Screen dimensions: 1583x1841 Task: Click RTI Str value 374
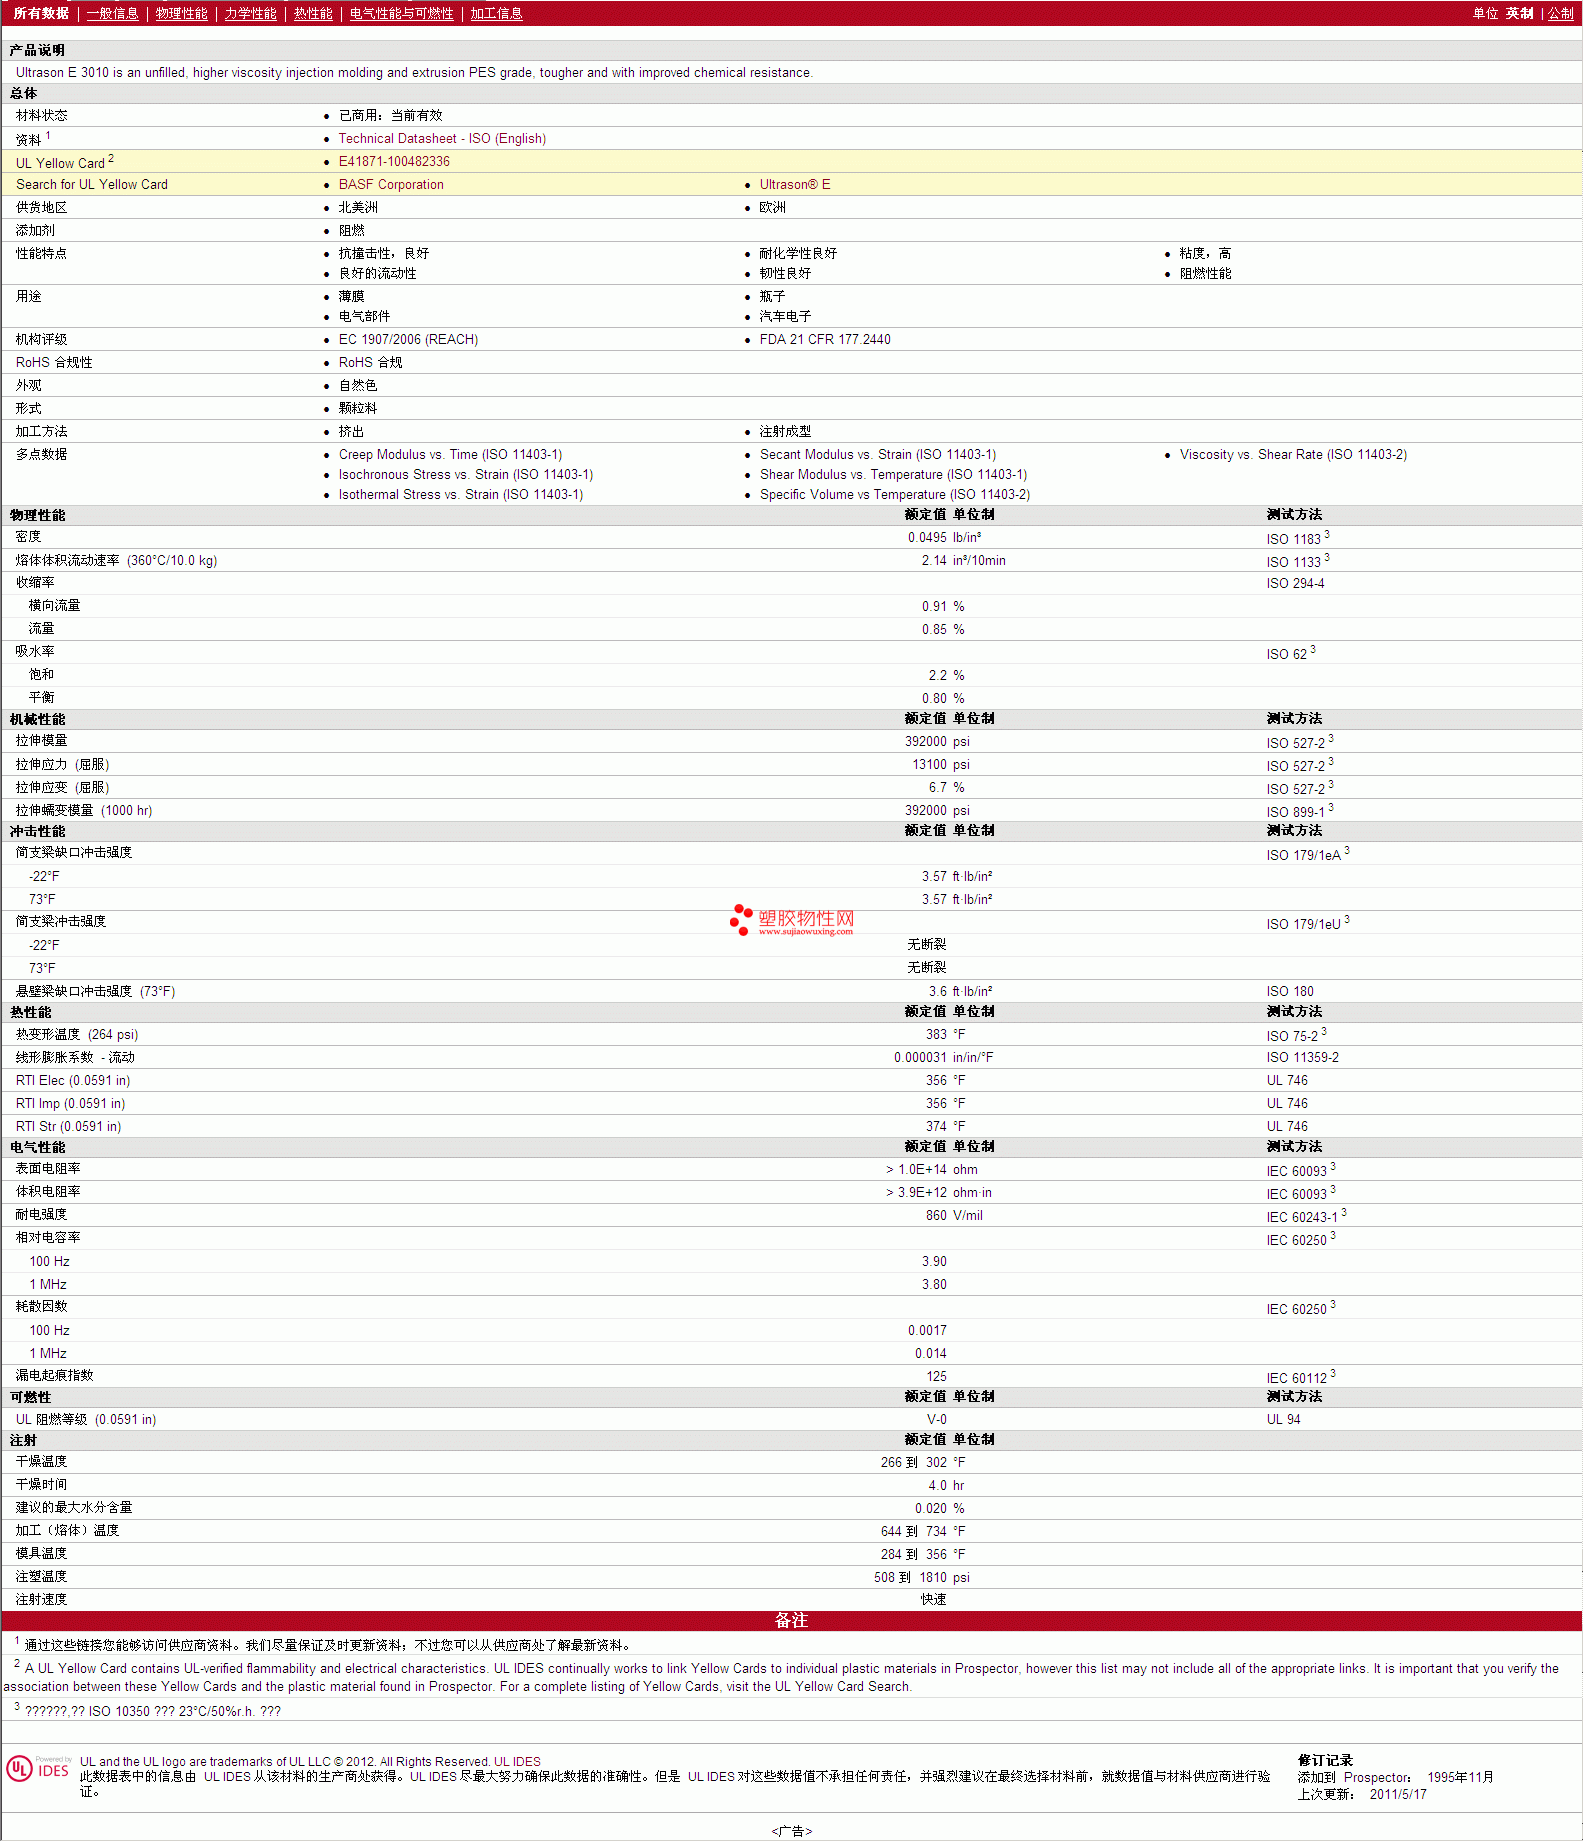(936, 1126)
